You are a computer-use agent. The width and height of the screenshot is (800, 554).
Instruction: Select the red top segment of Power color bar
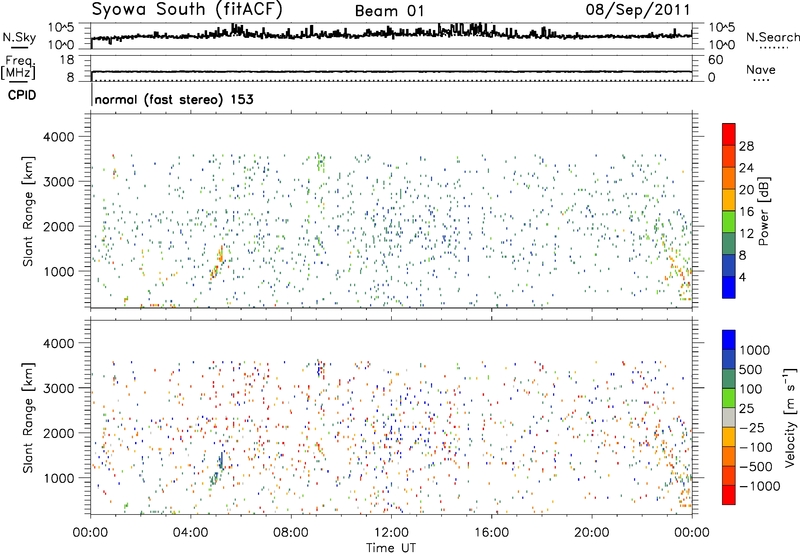[729, 134]
